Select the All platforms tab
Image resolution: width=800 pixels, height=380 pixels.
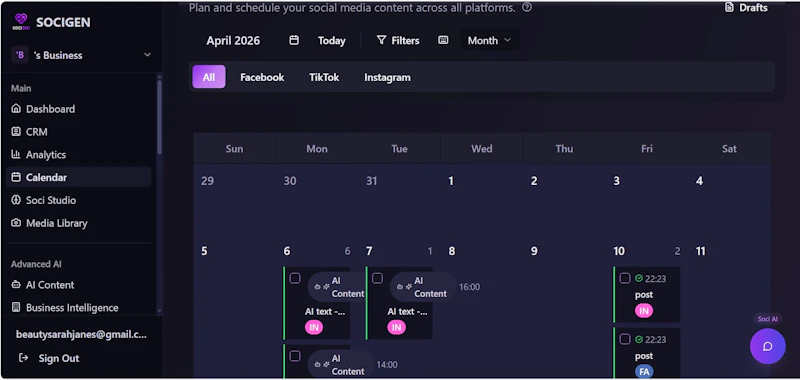click(209, 78)
